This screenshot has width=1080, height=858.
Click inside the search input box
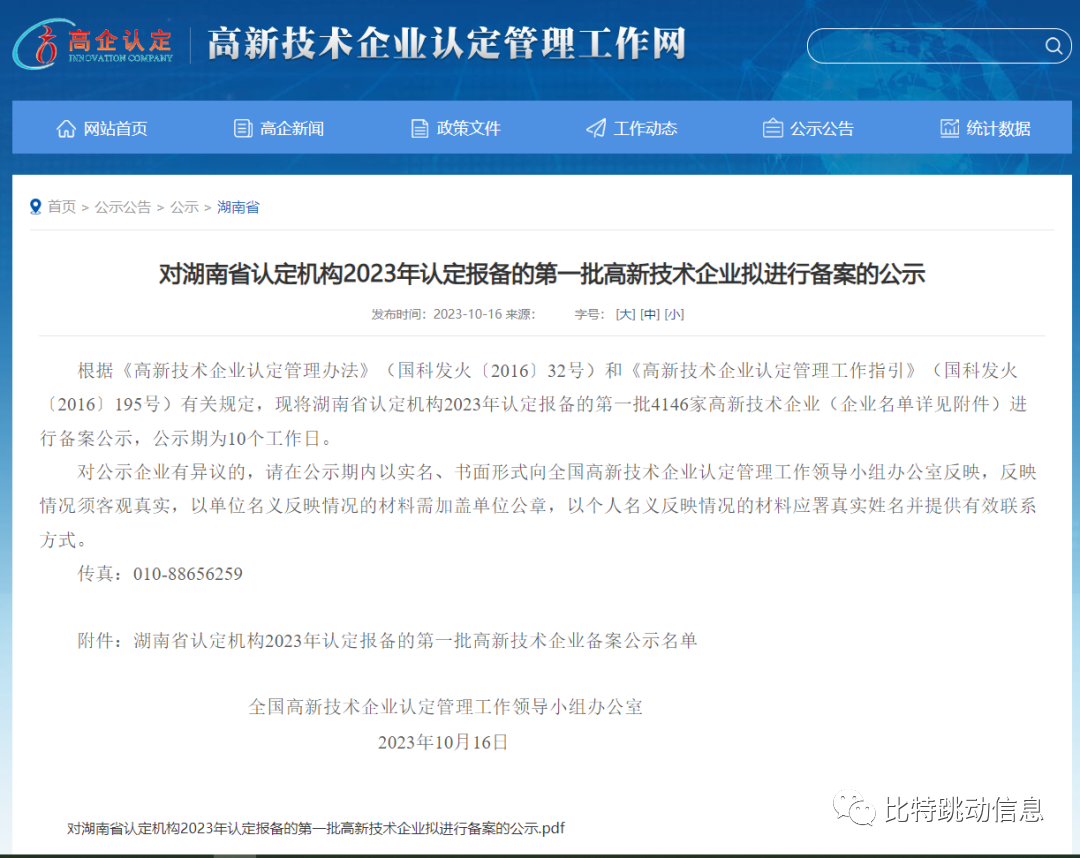pyautogui.click(x=920, y=46)
